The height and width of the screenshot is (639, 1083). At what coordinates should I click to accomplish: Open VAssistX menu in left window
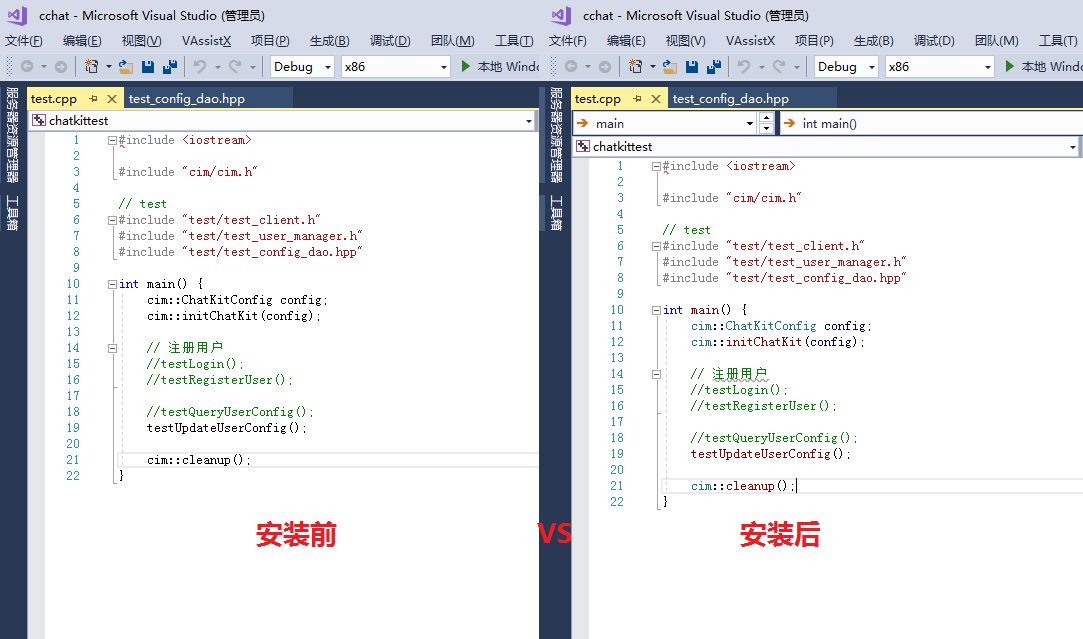pos(207,41)
